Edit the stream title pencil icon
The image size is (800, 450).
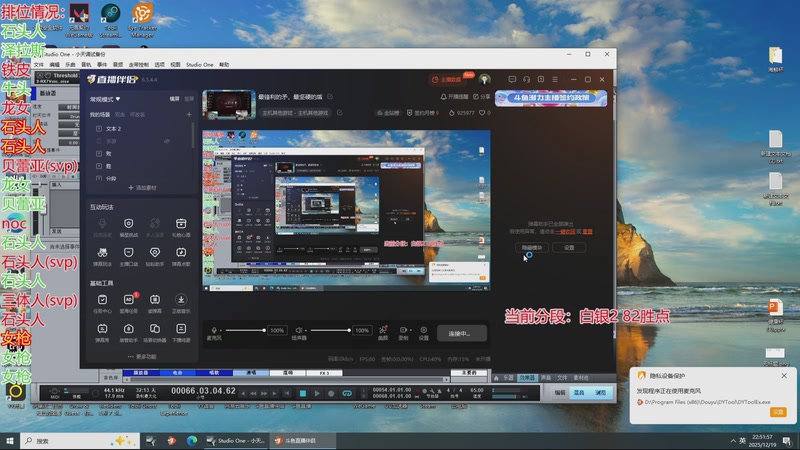tap(330, 96)
